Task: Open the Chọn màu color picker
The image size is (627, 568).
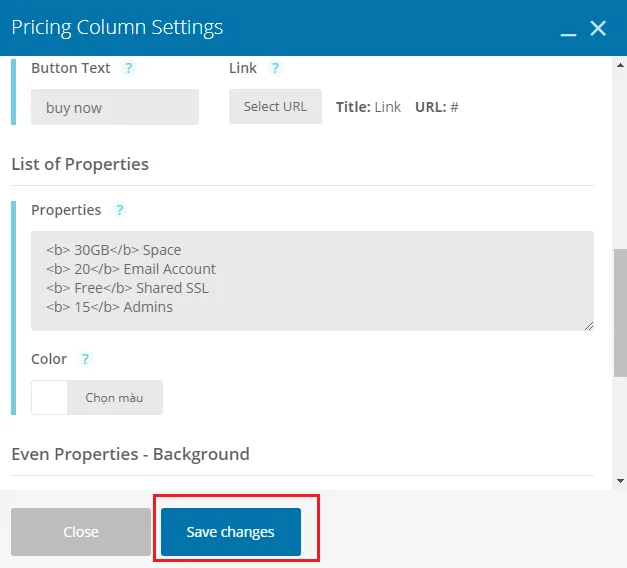Action: 114,398
